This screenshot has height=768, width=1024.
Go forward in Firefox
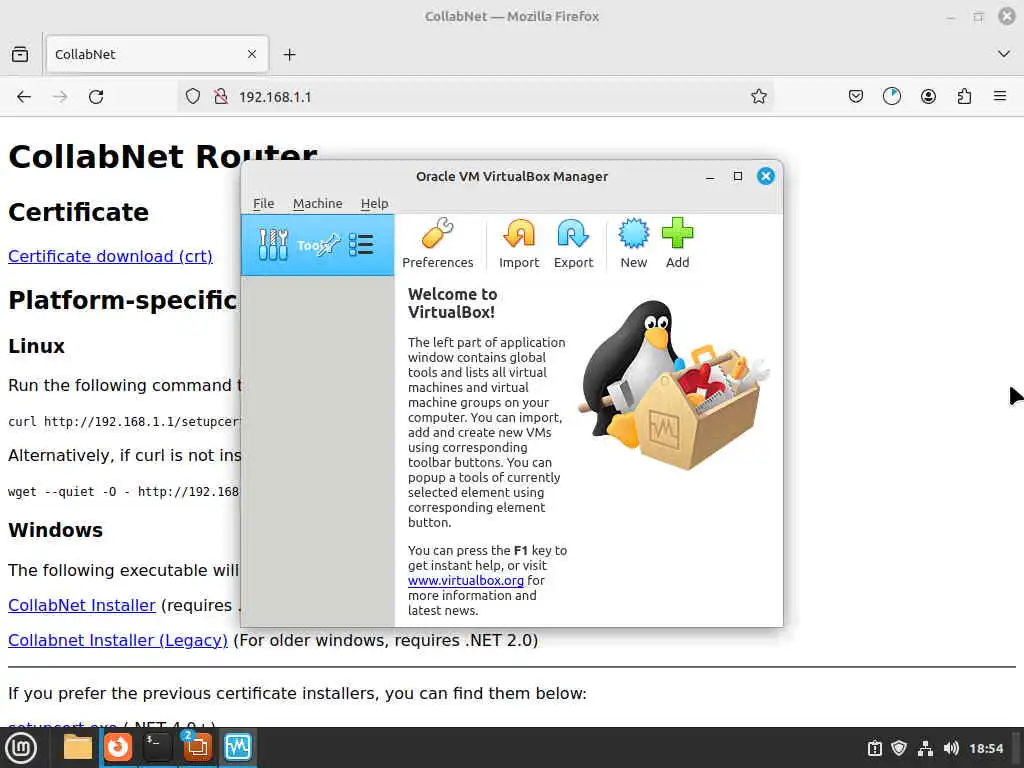click(x=60, y=97)
